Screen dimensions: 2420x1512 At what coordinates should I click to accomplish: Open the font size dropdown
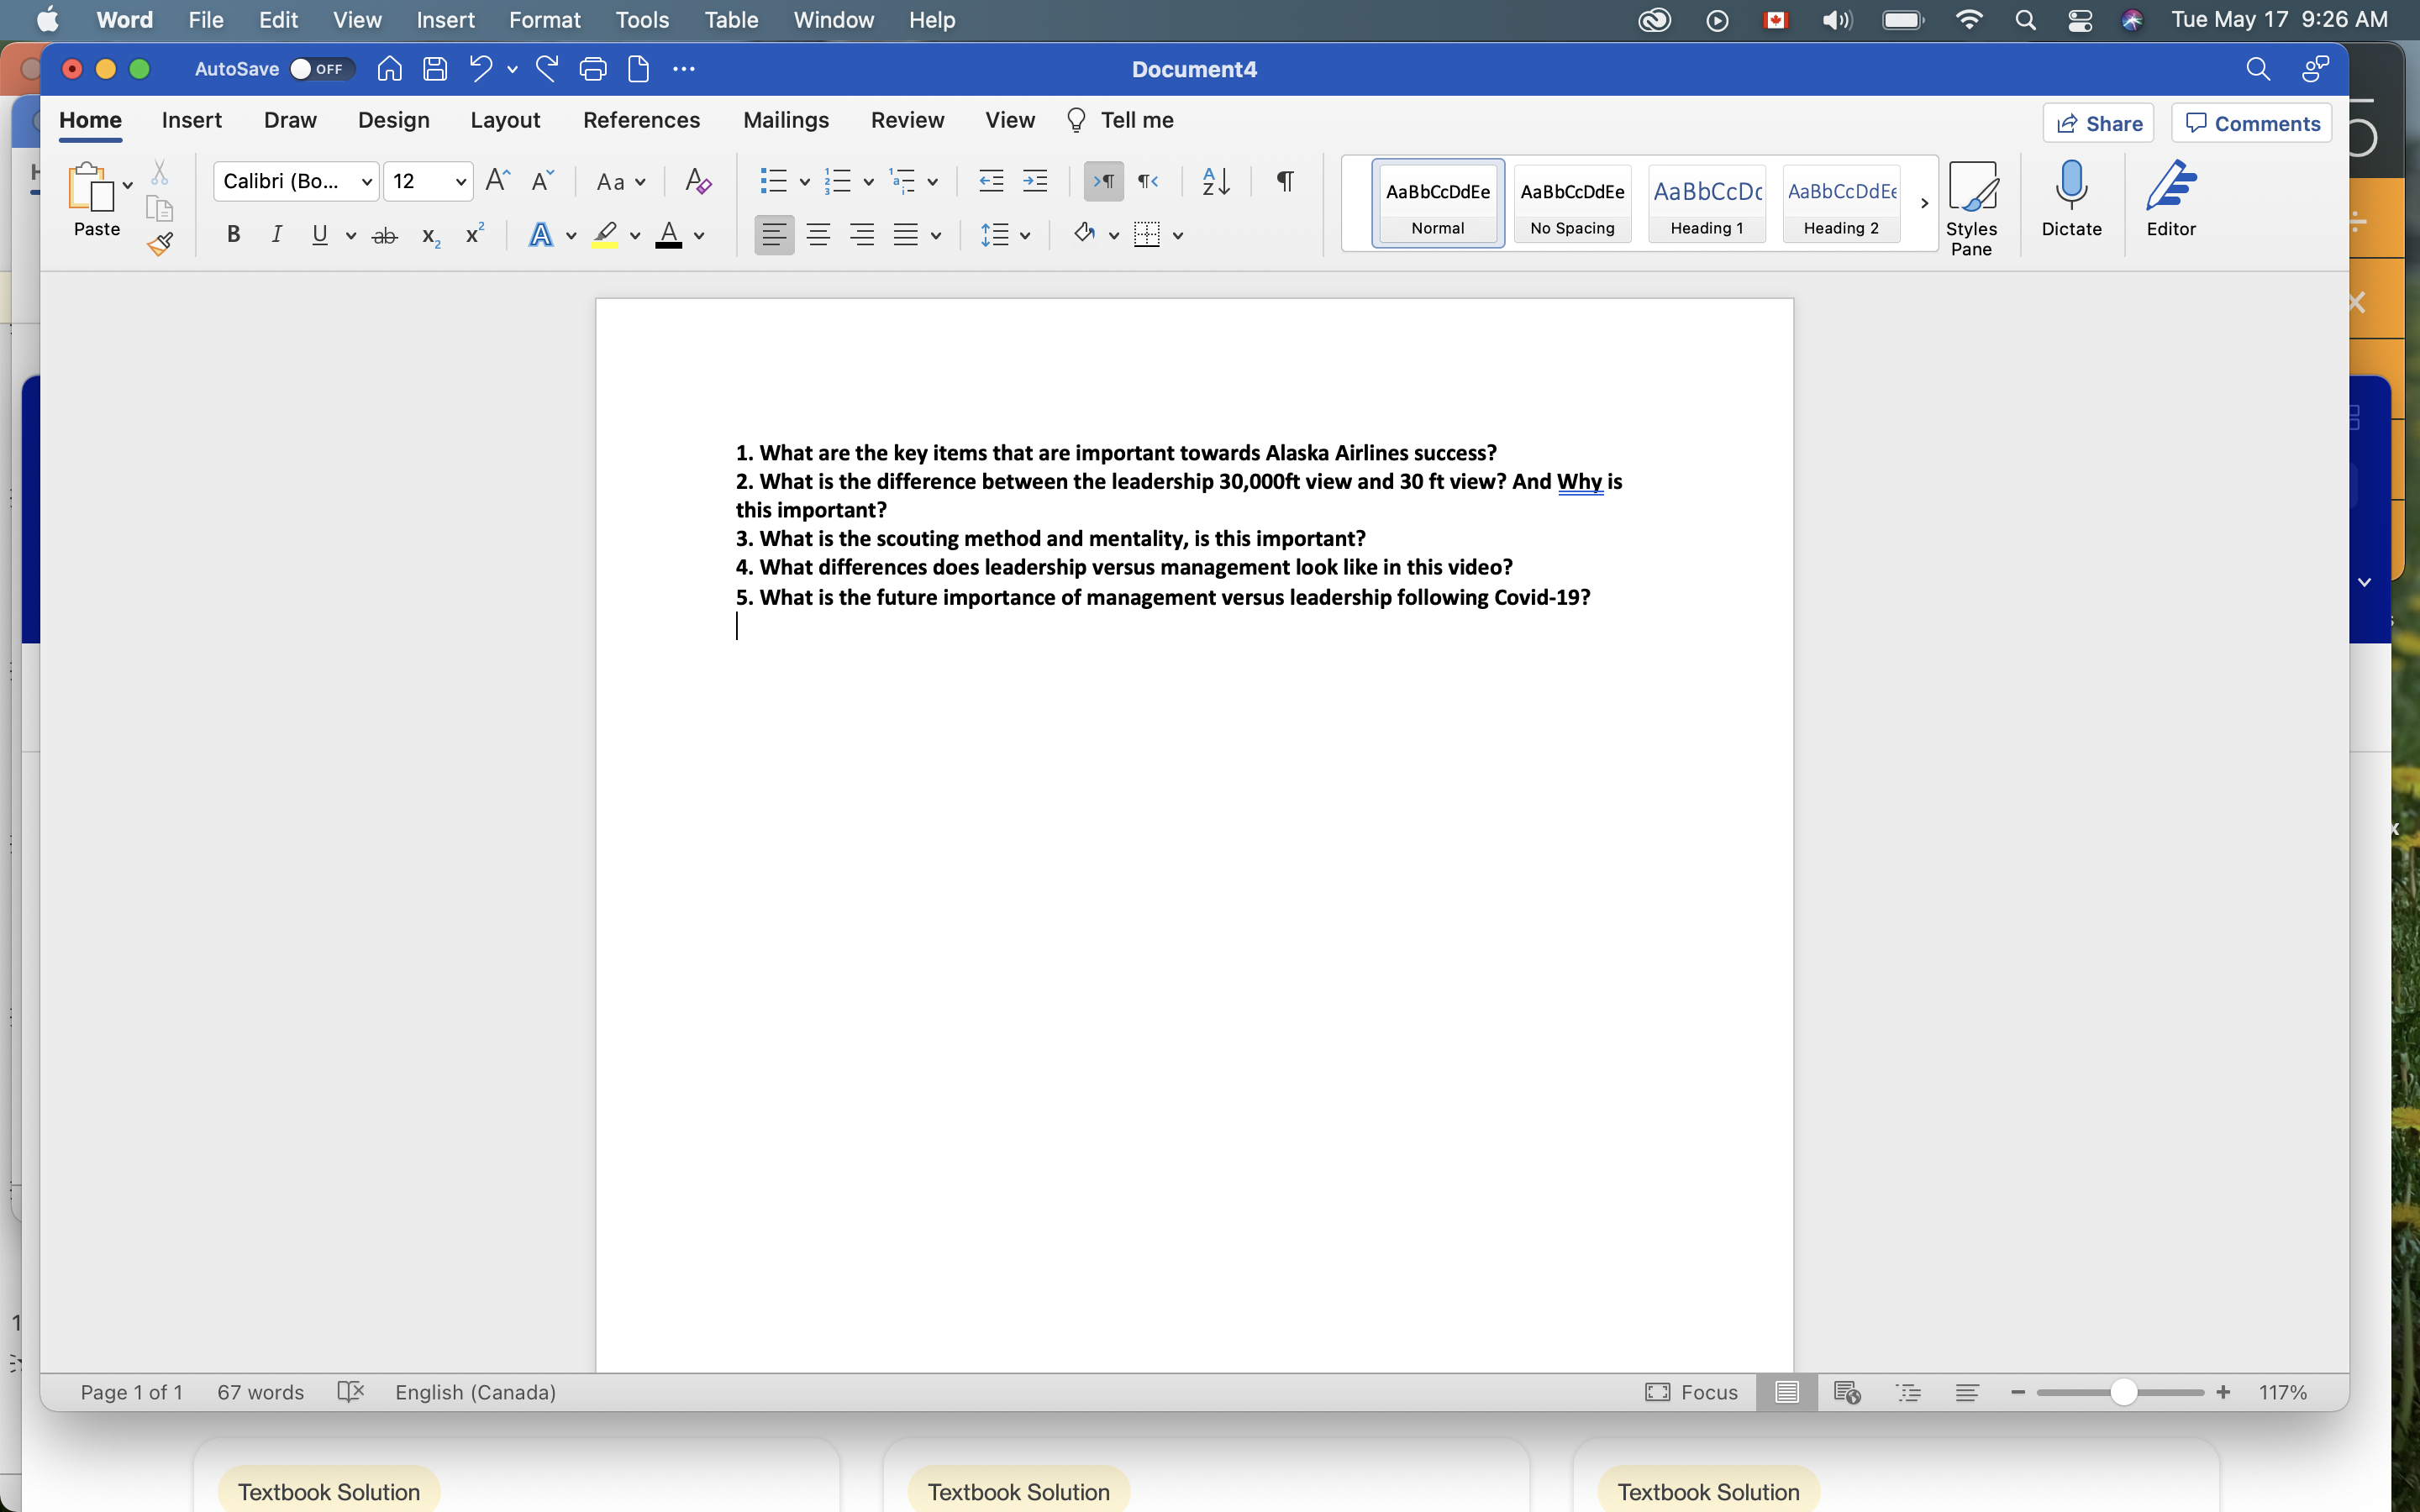click(x=458, y=181)
